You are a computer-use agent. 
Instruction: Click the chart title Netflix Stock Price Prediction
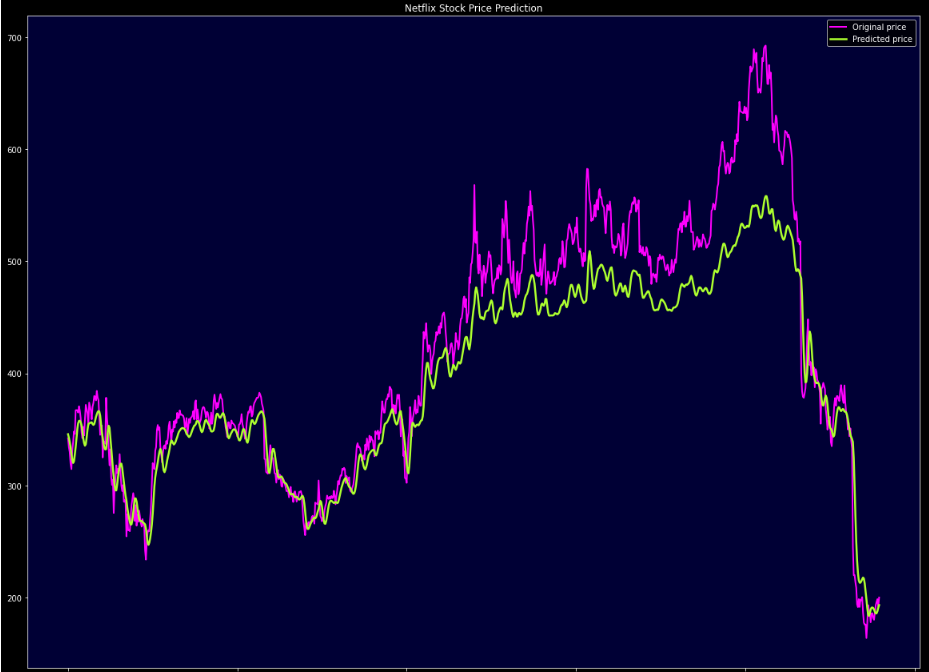pyautogui.click(x=473, y=8)
